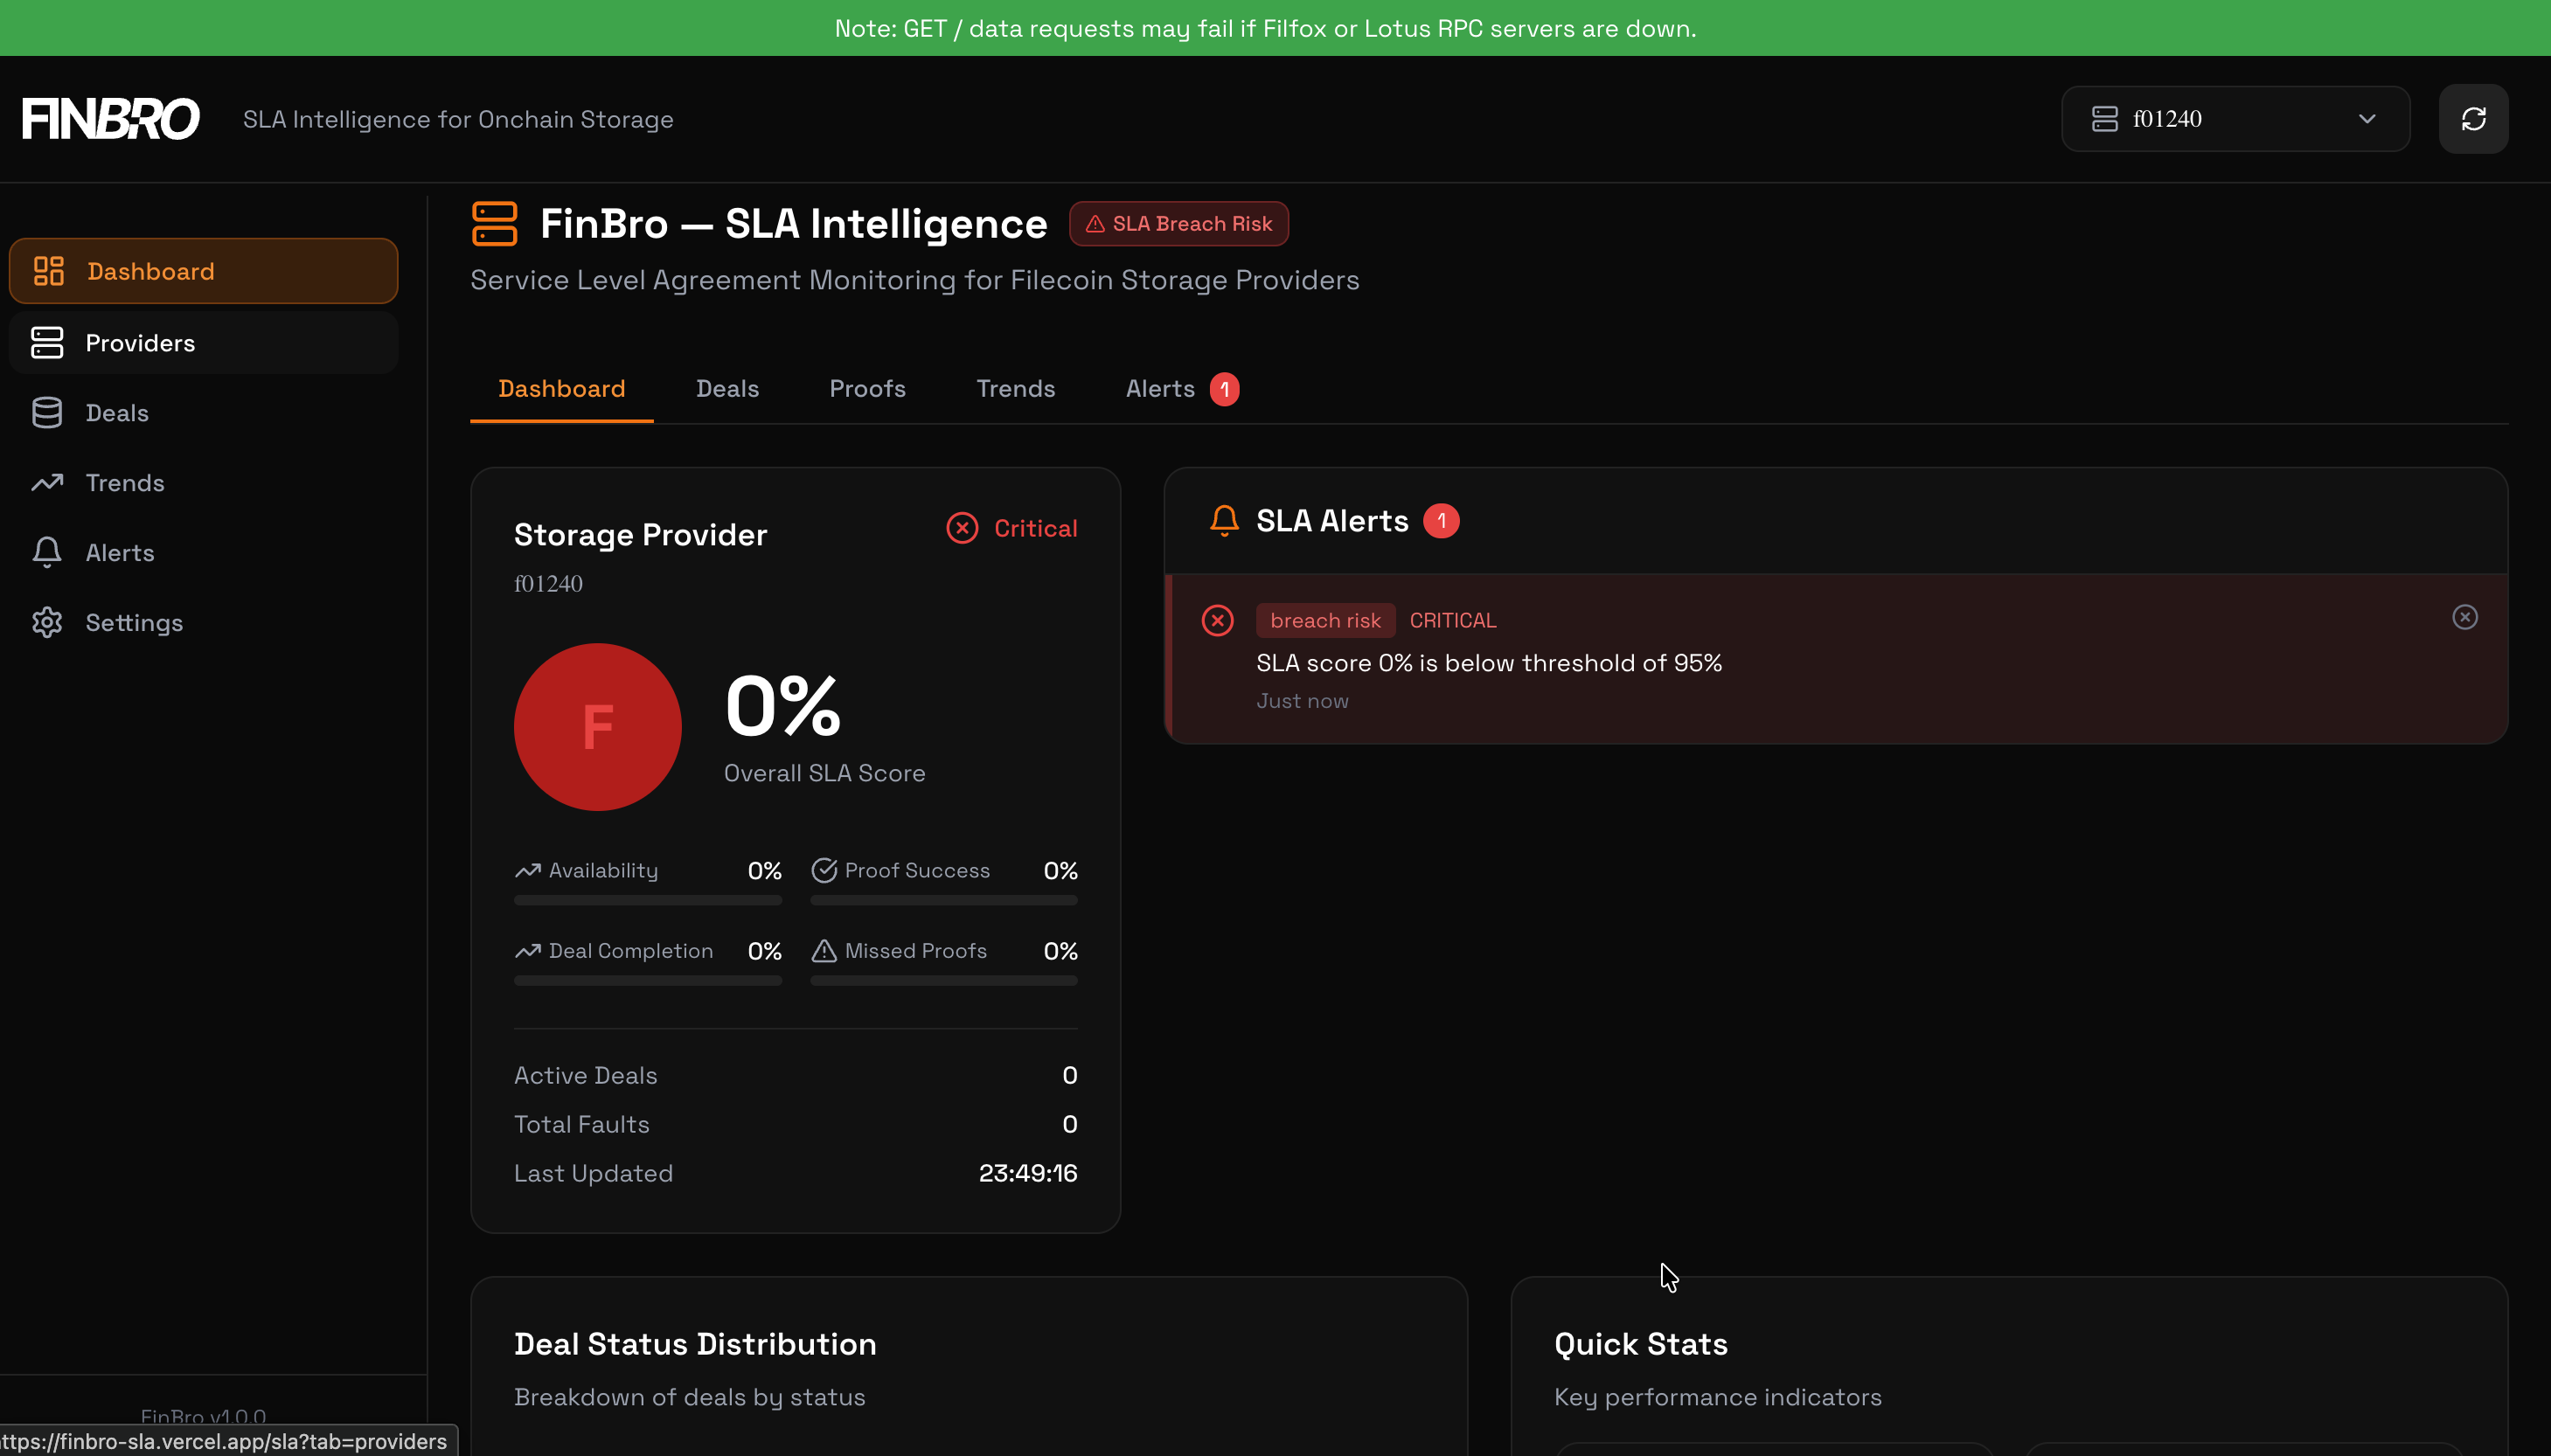Viewport: 2551px width, 1456px height.
Task: Click the breach risk tag
Action: (x=1325, y=621)
